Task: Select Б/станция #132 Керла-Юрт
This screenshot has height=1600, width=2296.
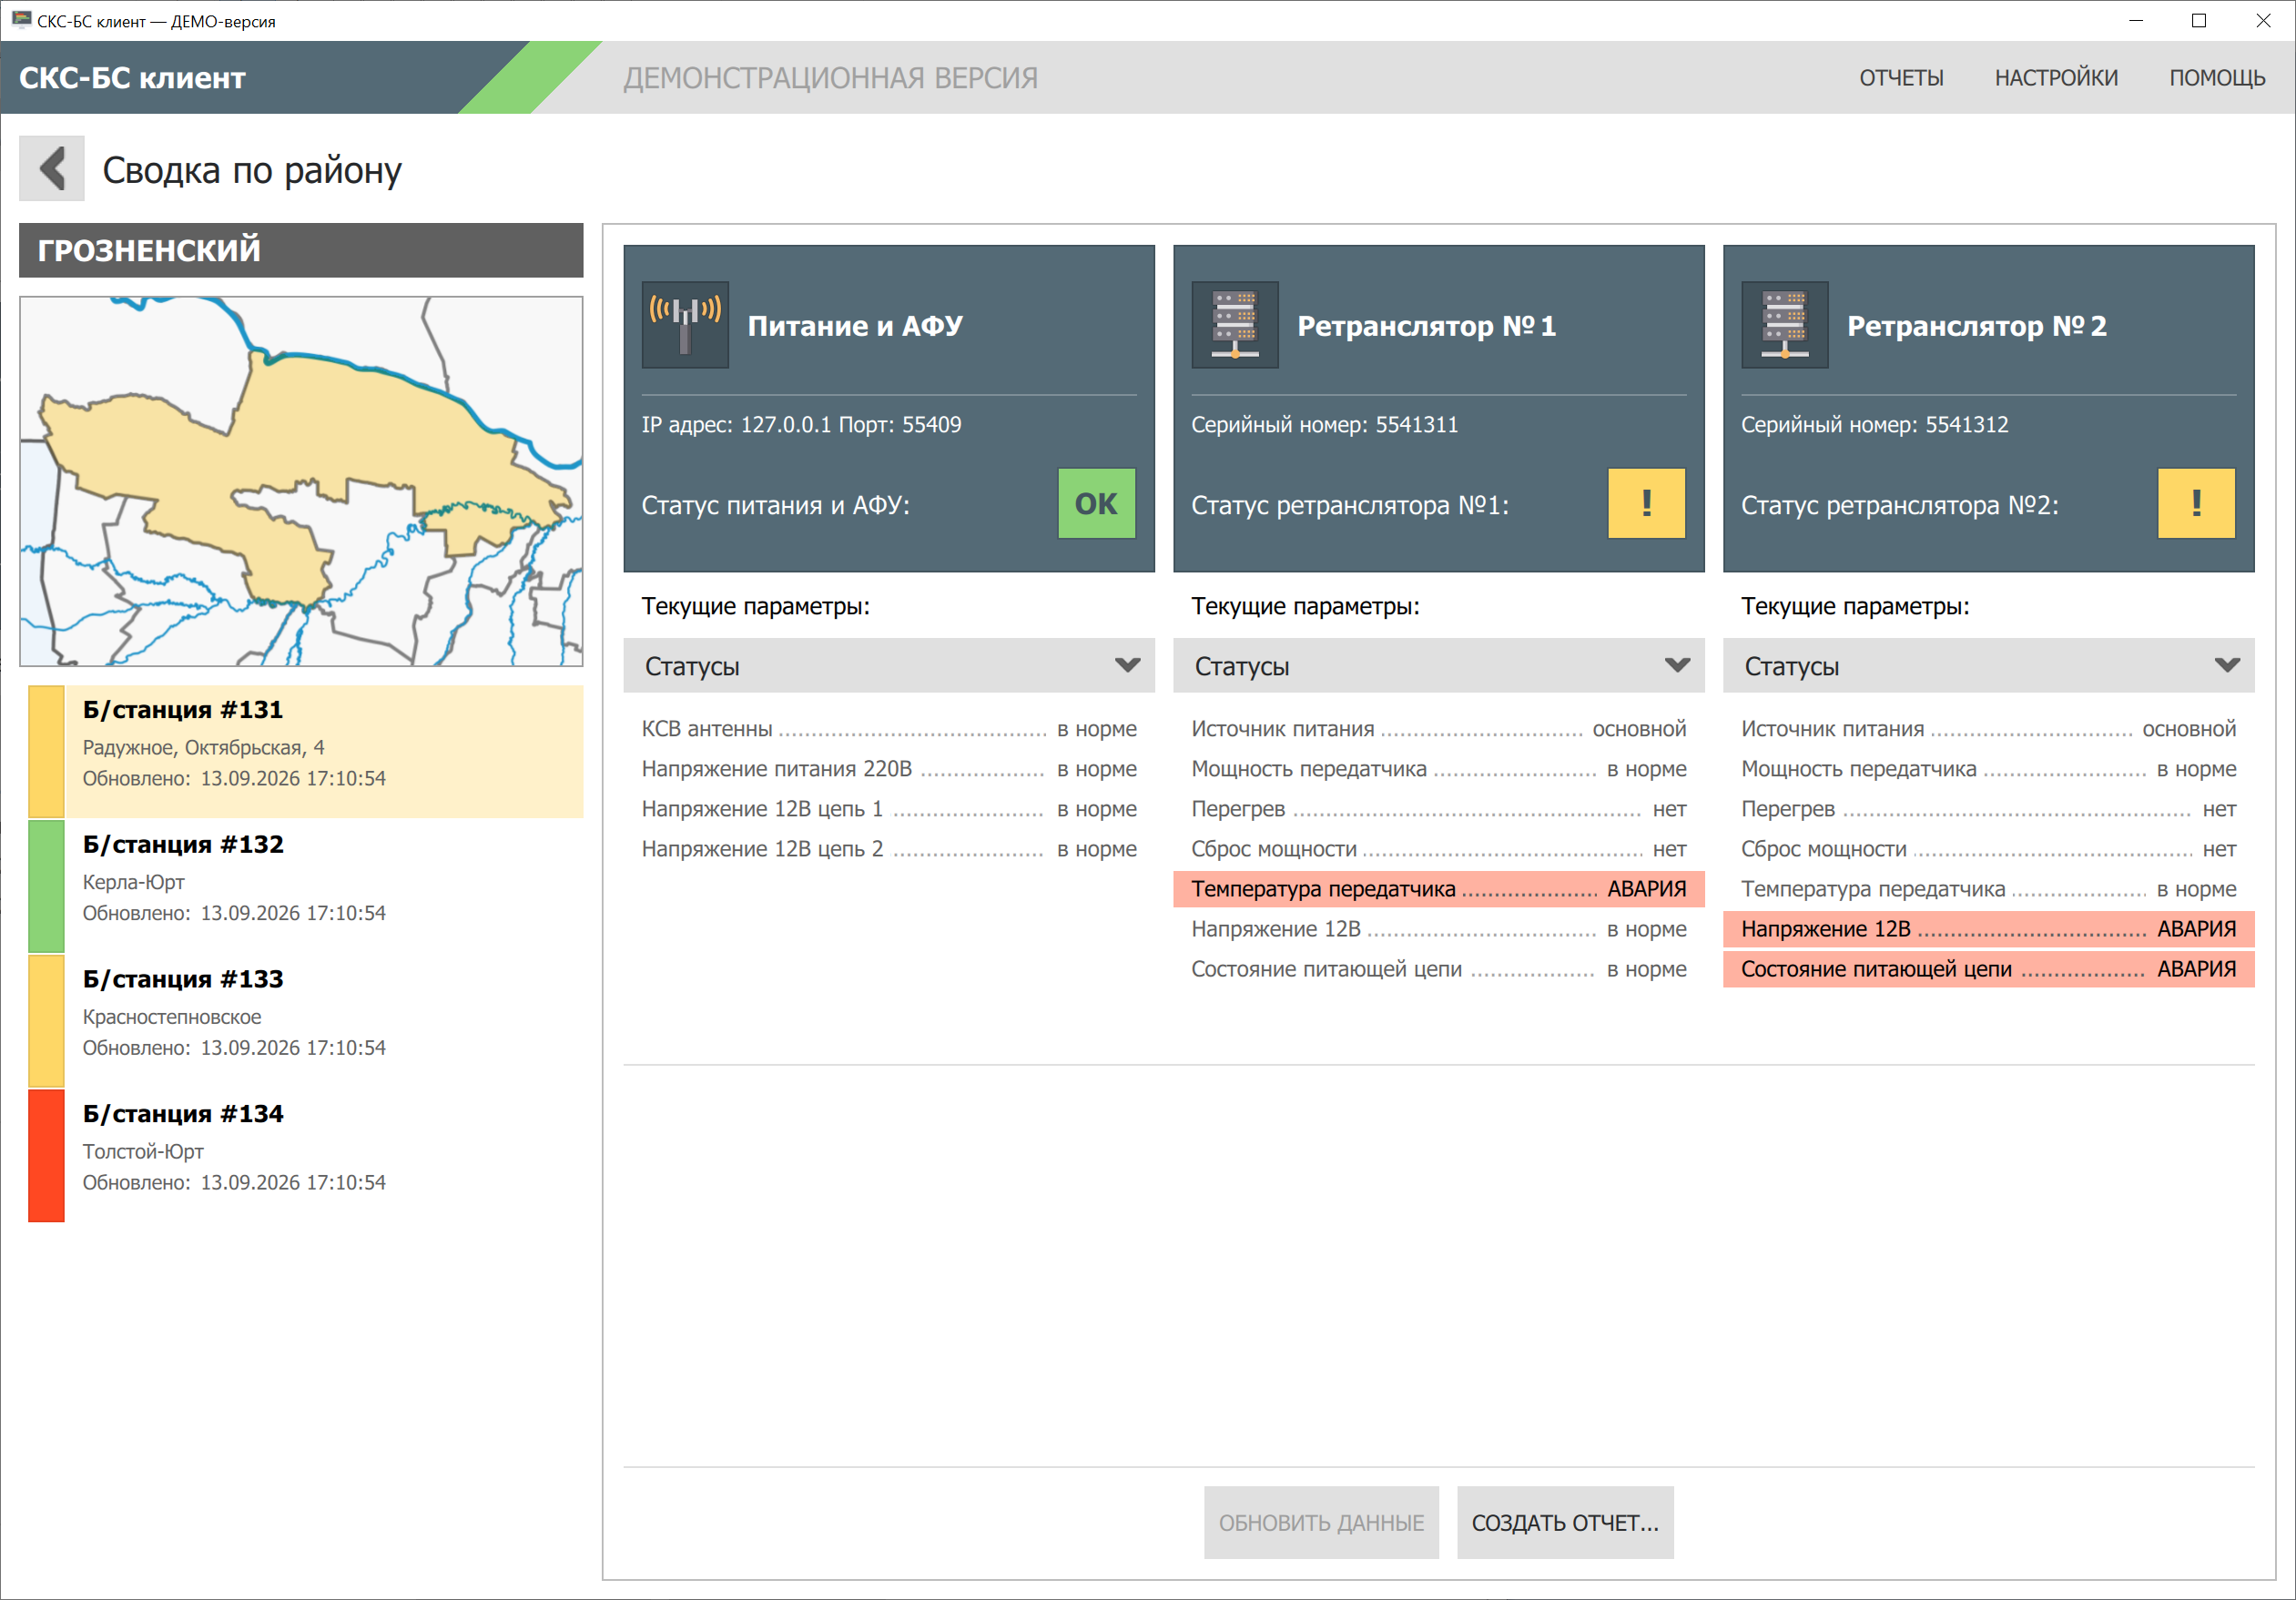Action: [x=306, y=886]
